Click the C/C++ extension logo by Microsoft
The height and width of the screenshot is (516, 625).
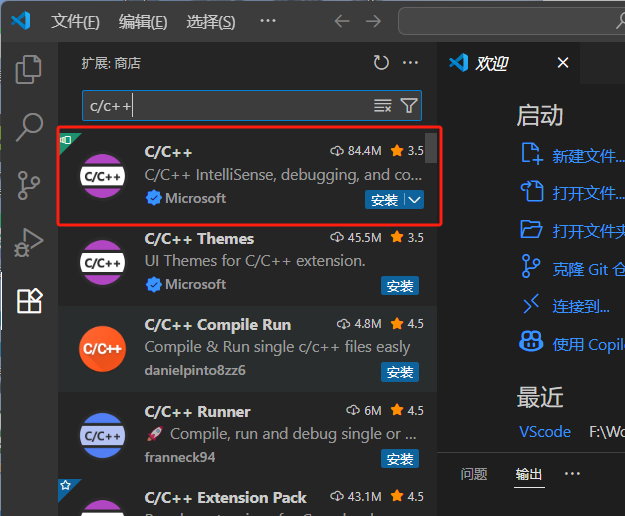(x=102, y=176)
